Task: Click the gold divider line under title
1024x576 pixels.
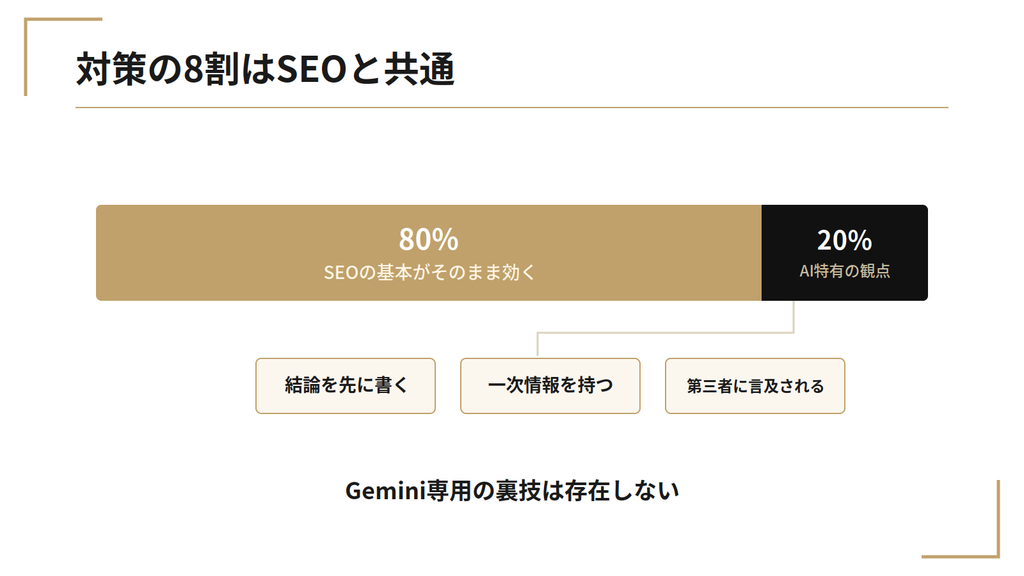Action: (x=512, y=107)
